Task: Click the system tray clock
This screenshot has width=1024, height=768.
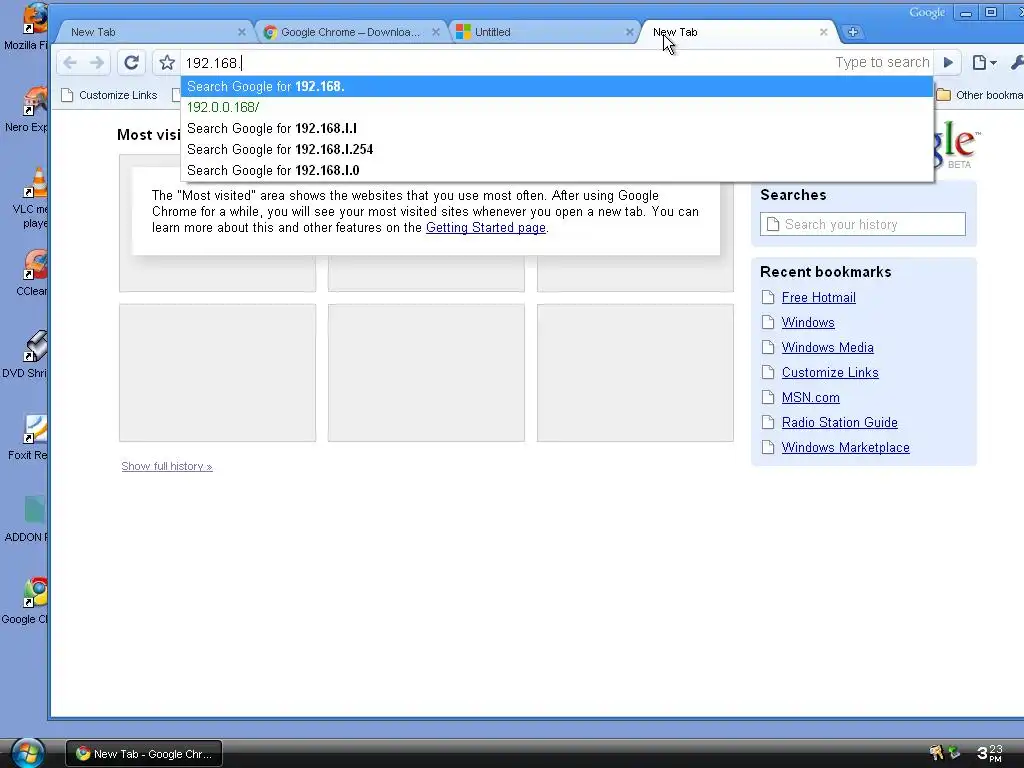Action: coord(989,753)
